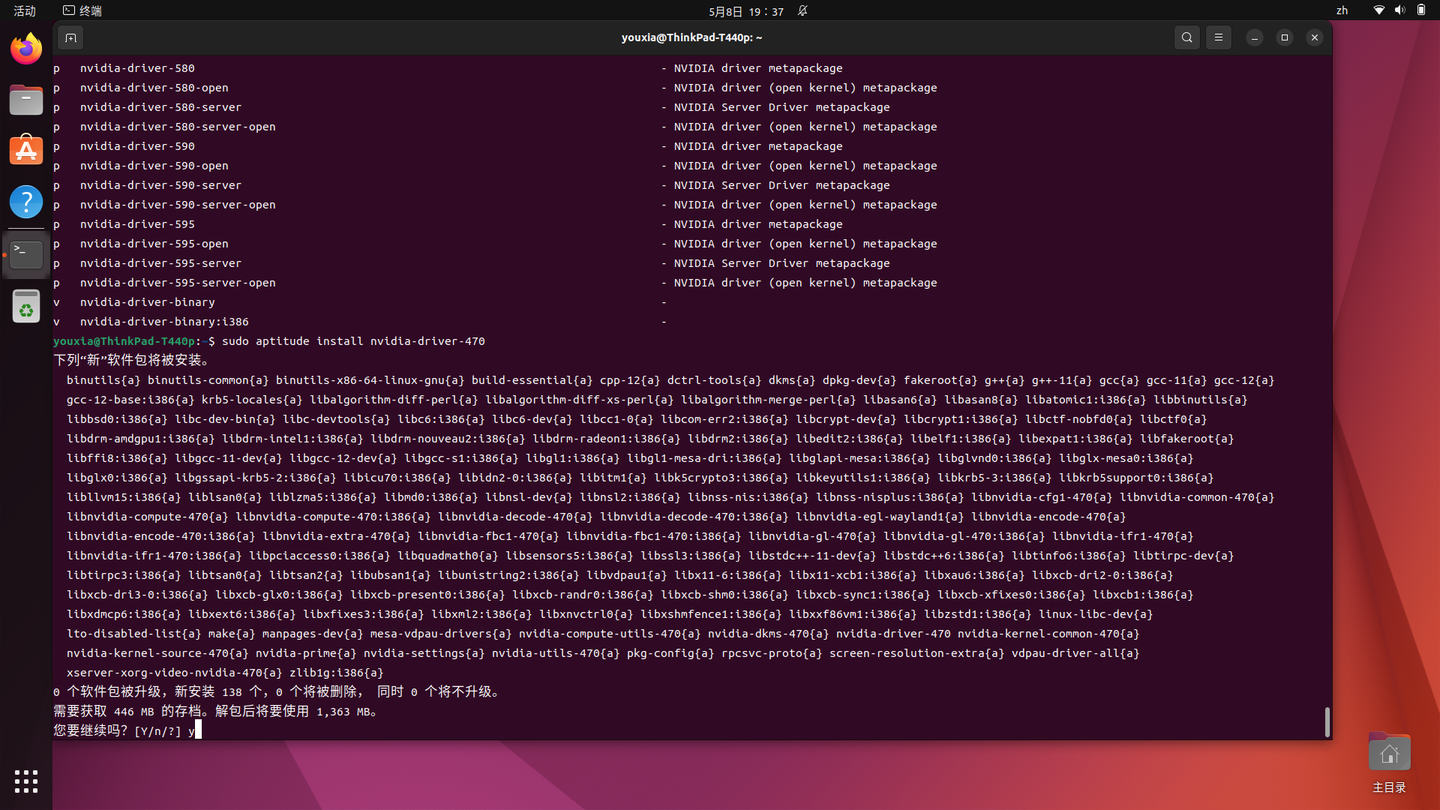Click libnvidia-cfg1-470{a} in list
1440x810 pixels.
click(1041, 497)
